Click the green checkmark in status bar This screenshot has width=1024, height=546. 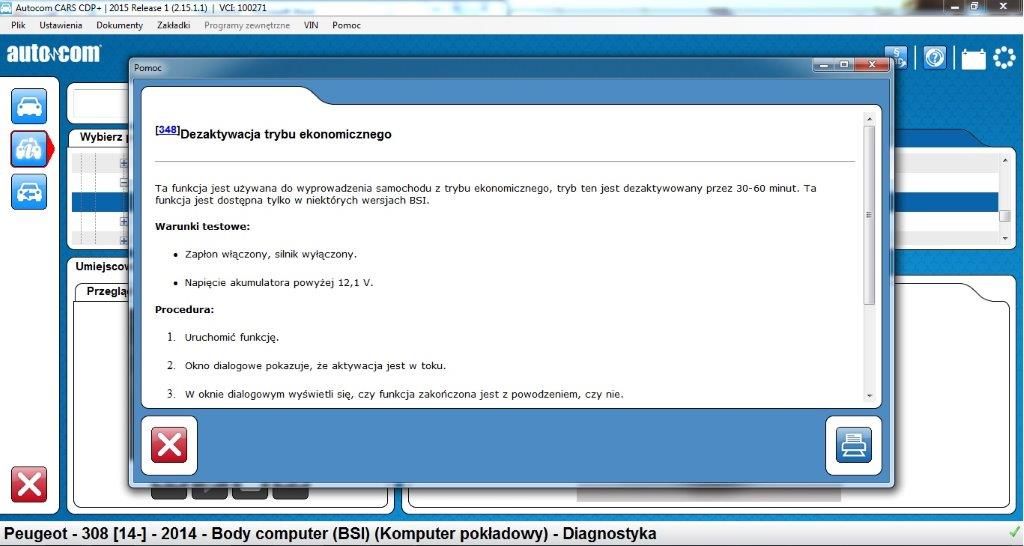1014,532
